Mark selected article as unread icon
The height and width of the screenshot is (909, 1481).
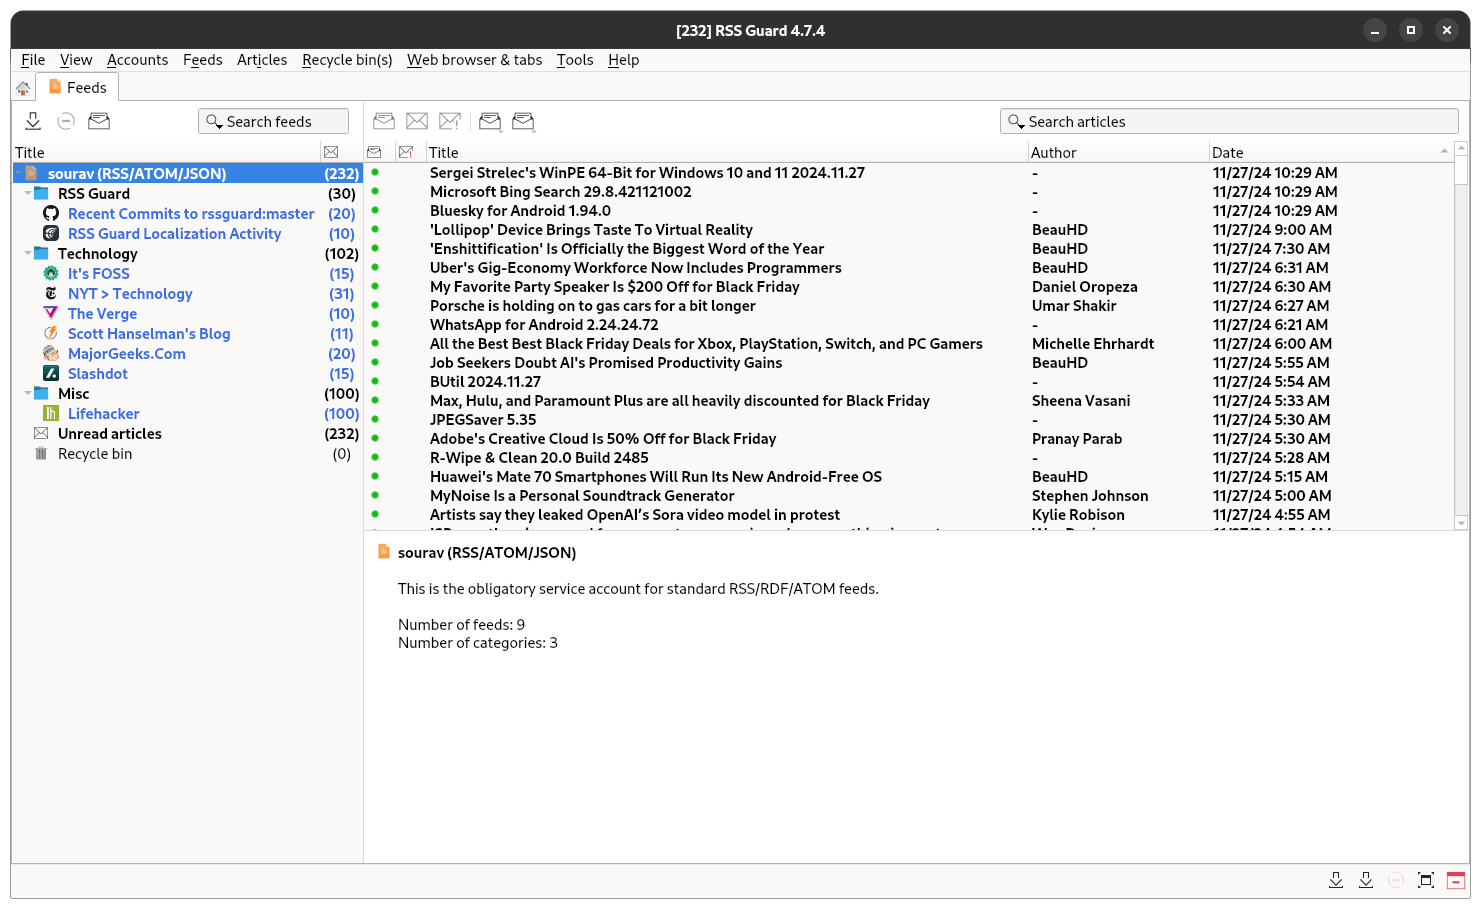pos(417,121)
